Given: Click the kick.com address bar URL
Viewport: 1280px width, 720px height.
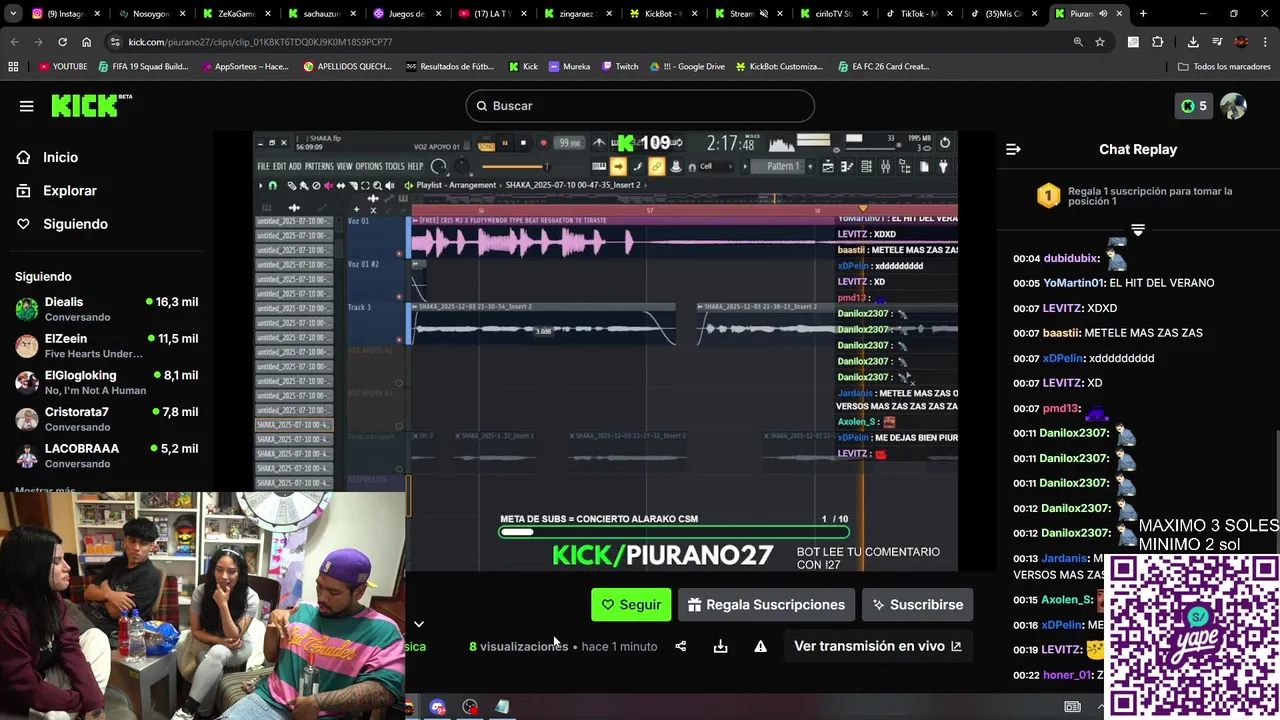Looking at the screenshot, I should pos(260,42).
